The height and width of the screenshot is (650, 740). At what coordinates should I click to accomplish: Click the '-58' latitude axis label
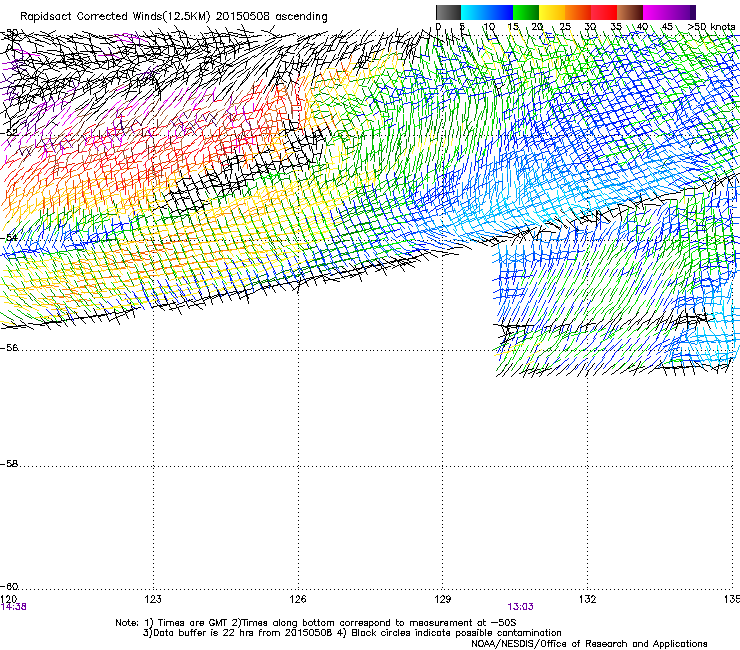9,464
